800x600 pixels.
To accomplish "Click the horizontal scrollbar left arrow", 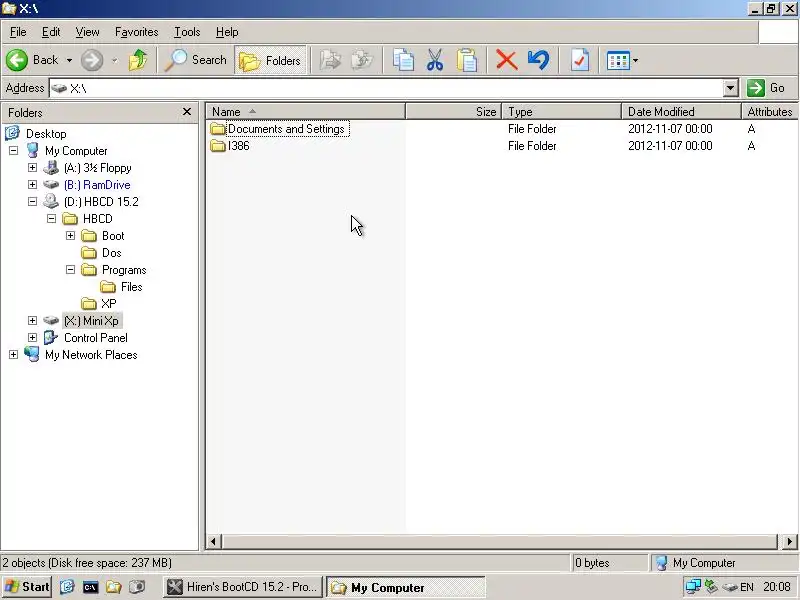I will tap(213, 541).
